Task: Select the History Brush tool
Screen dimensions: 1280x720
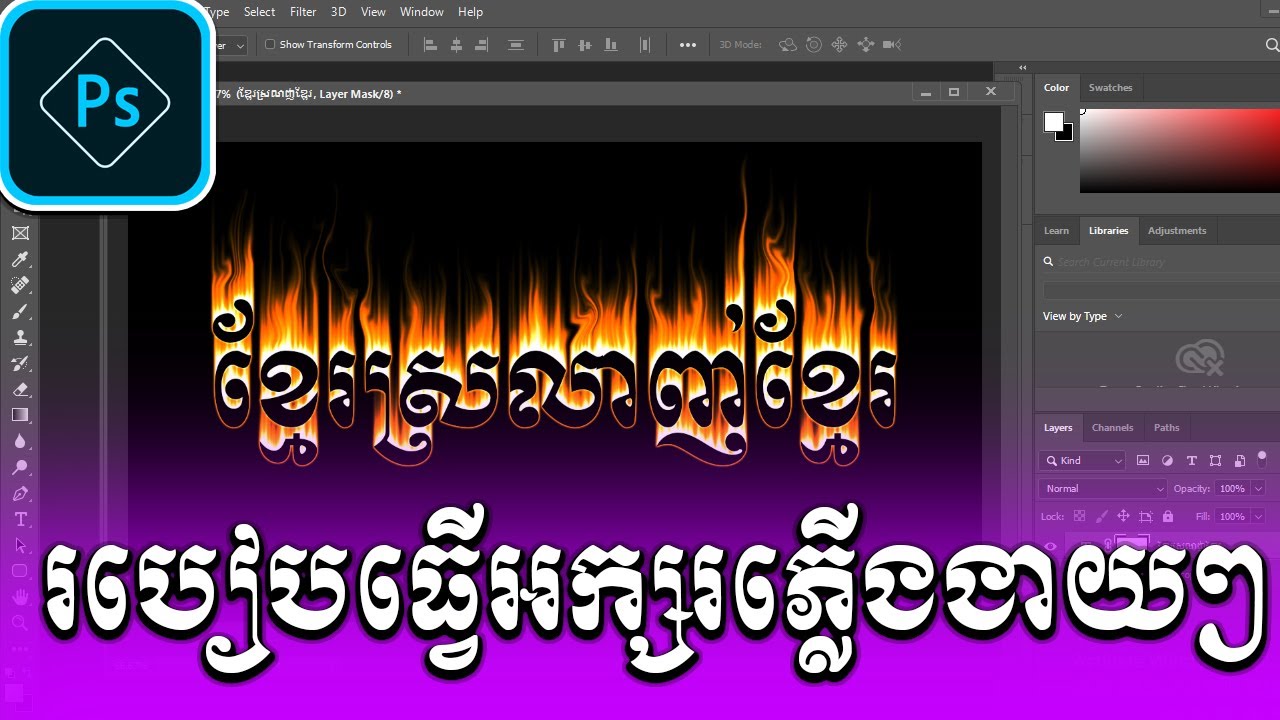Action: pyautogui.click(x=20, y=363)
